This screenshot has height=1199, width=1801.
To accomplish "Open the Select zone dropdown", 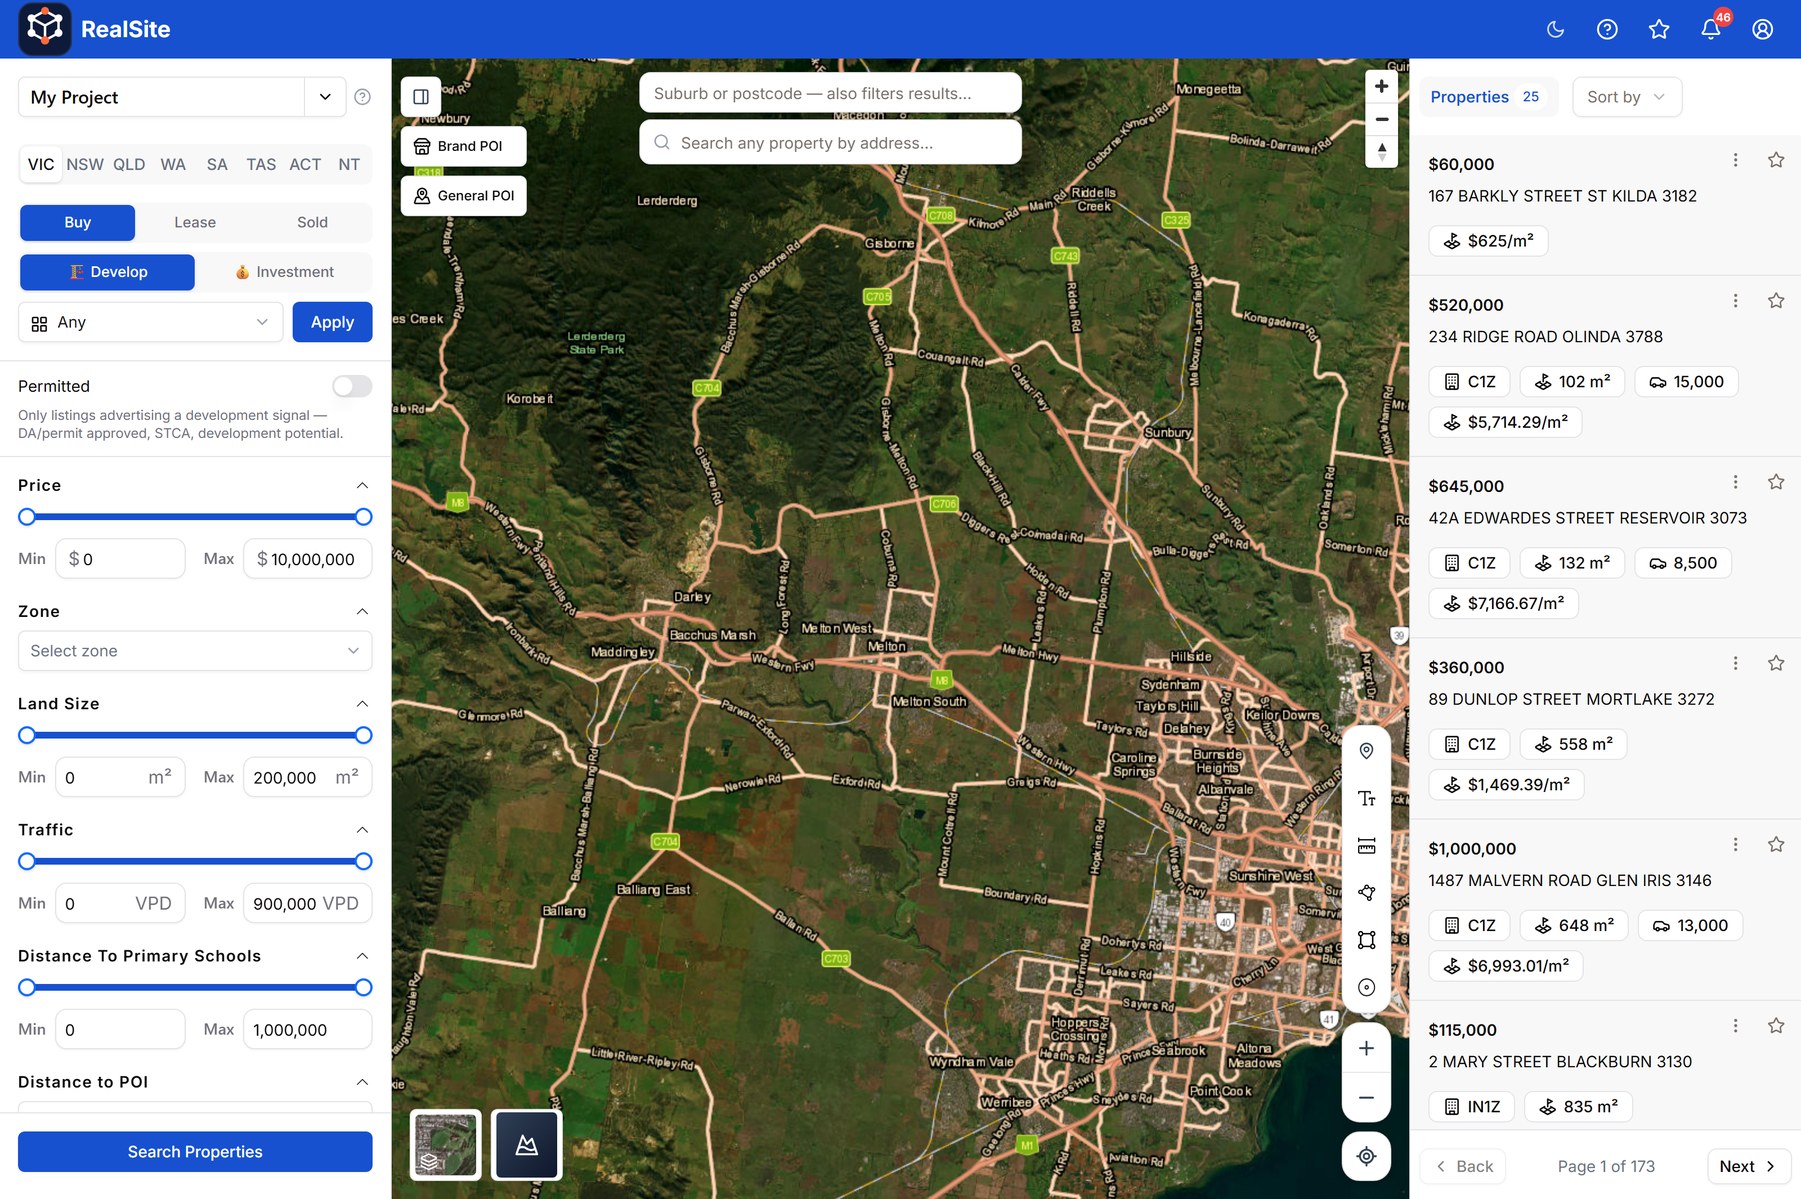I will tap(195, 651).
